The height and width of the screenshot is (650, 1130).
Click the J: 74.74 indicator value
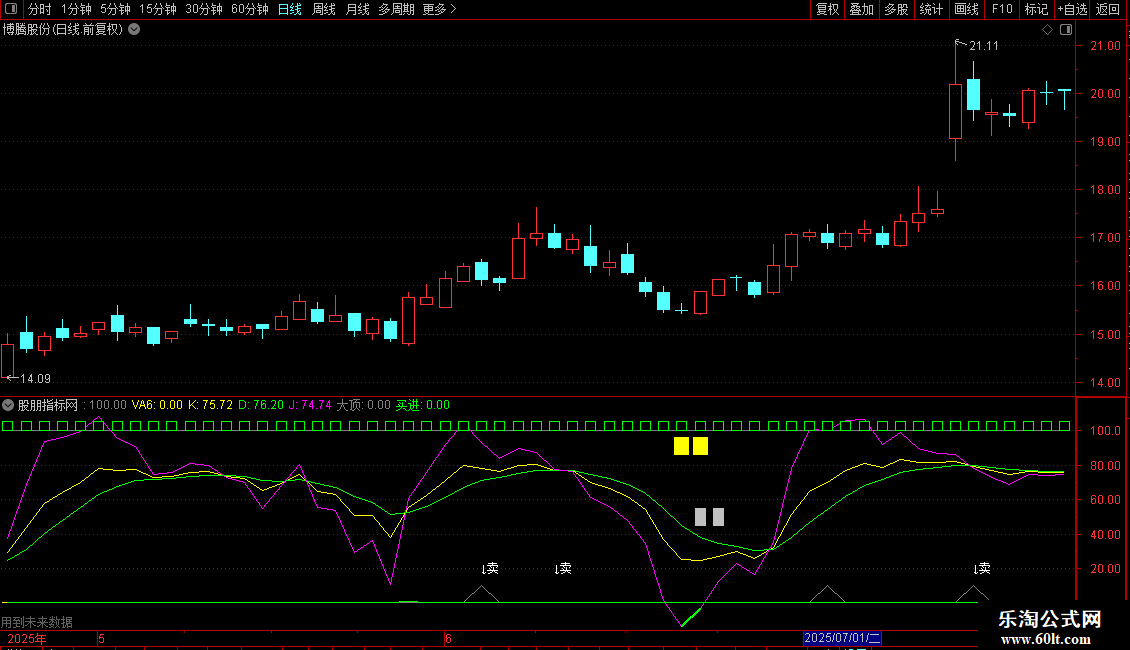310,405
